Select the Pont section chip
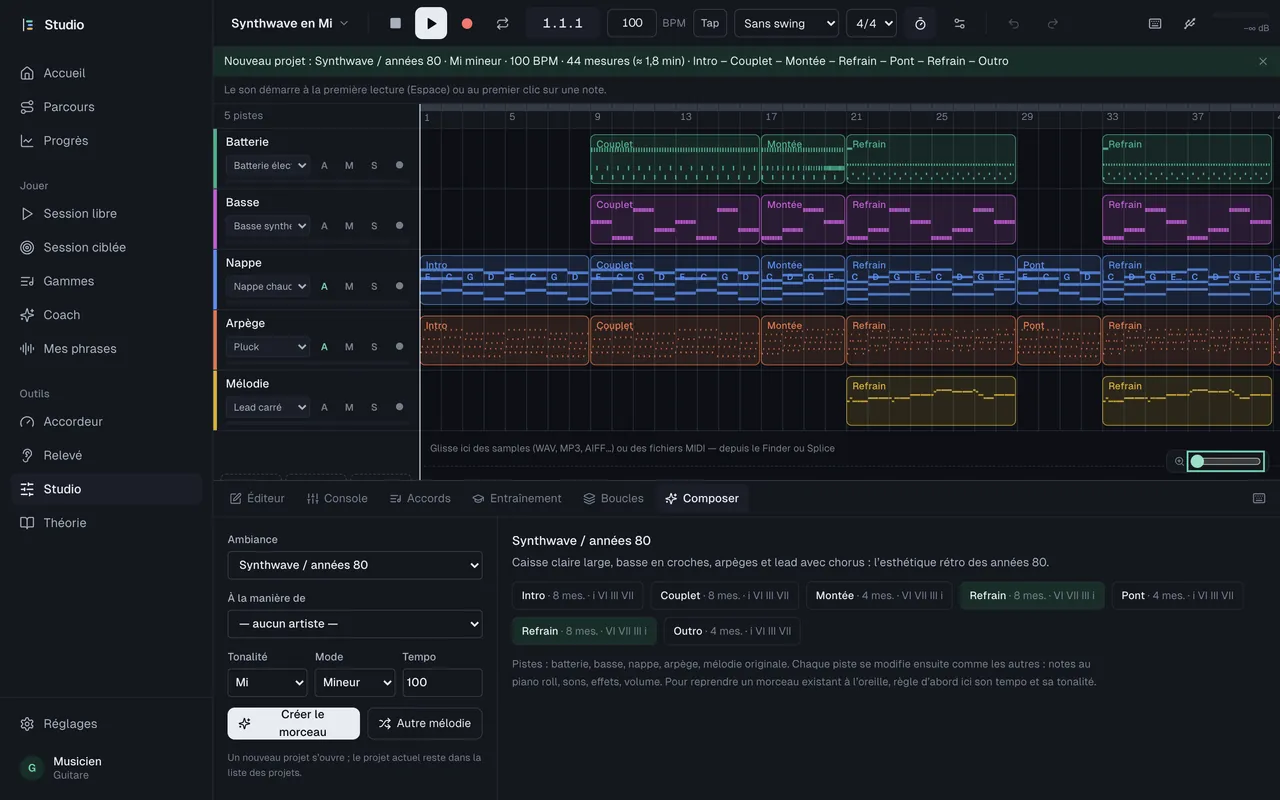This screenshot has height=800, width=1280. click(x=1177, y=596)
